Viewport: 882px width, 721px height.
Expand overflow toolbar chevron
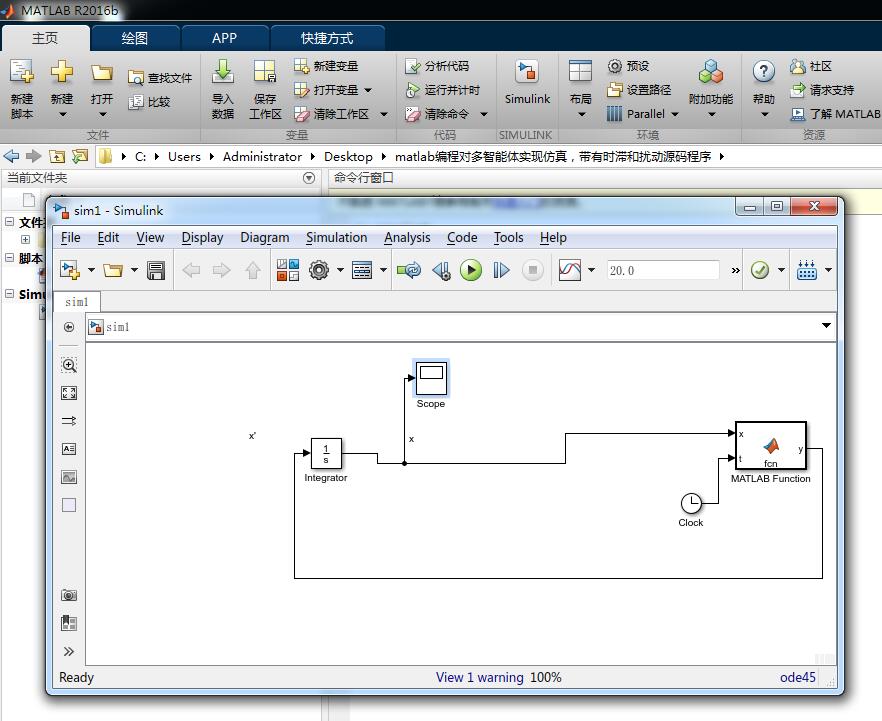(x=735, y=271)
